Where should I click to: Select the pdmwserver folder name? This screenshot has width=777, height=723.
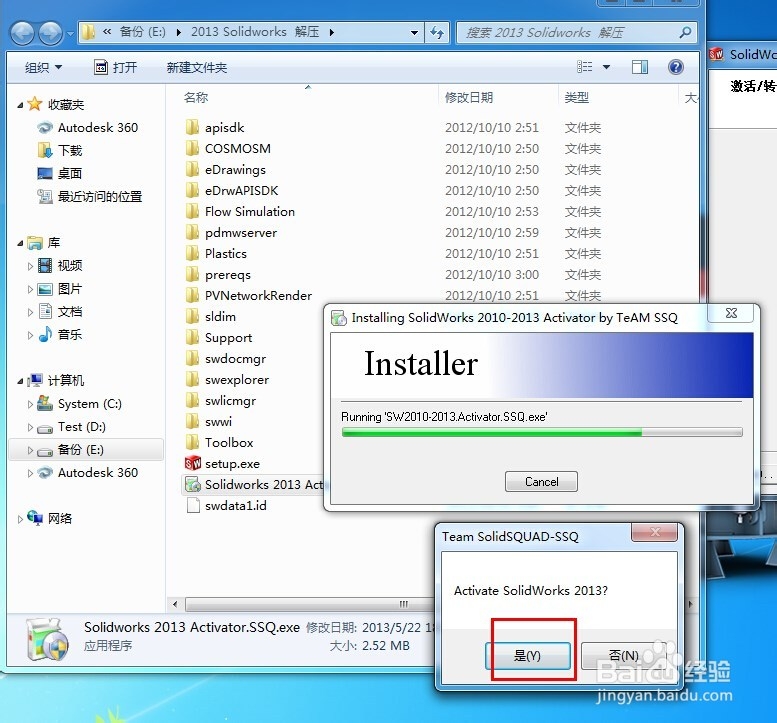[241, 232]
